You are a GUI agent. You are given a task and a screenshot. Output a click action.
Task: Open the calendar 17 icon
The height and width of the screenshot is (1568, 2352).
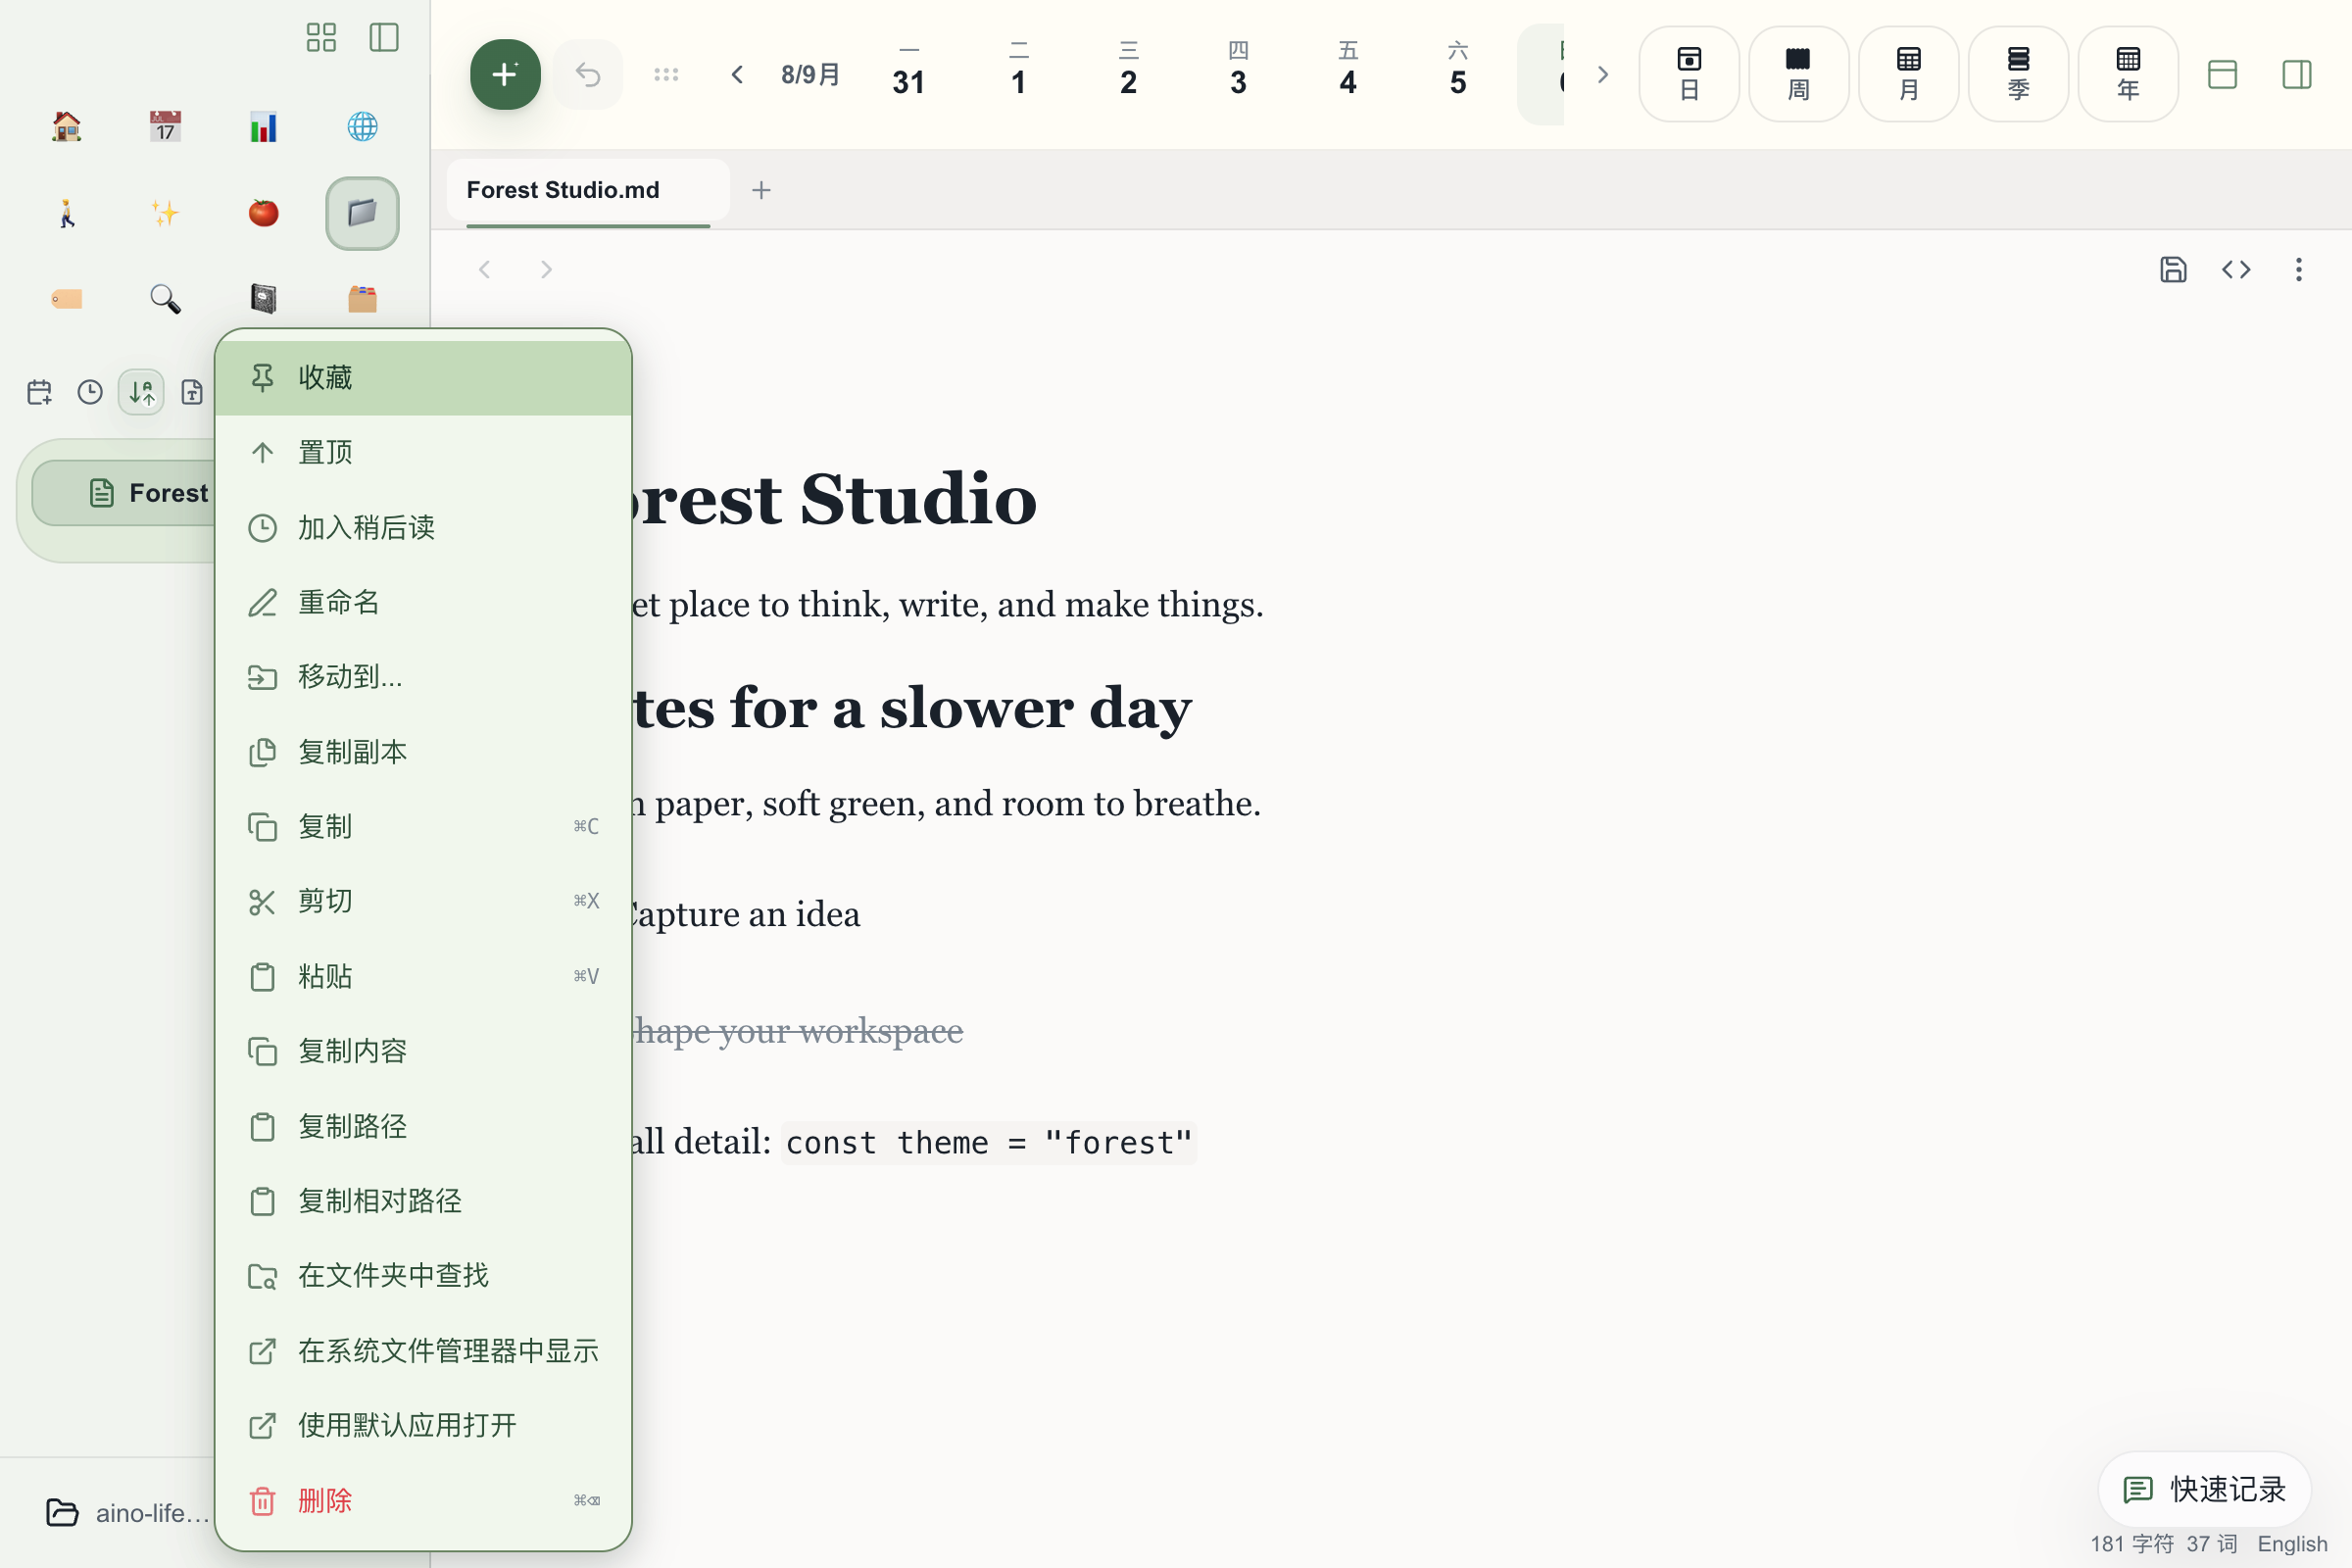(x=165, y=127)
